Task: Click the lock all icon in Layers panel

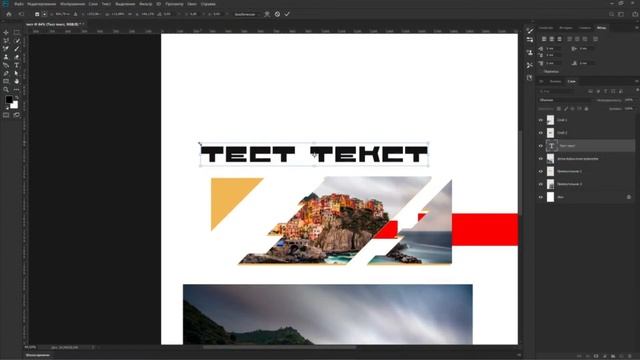Action: coord(587,109)
